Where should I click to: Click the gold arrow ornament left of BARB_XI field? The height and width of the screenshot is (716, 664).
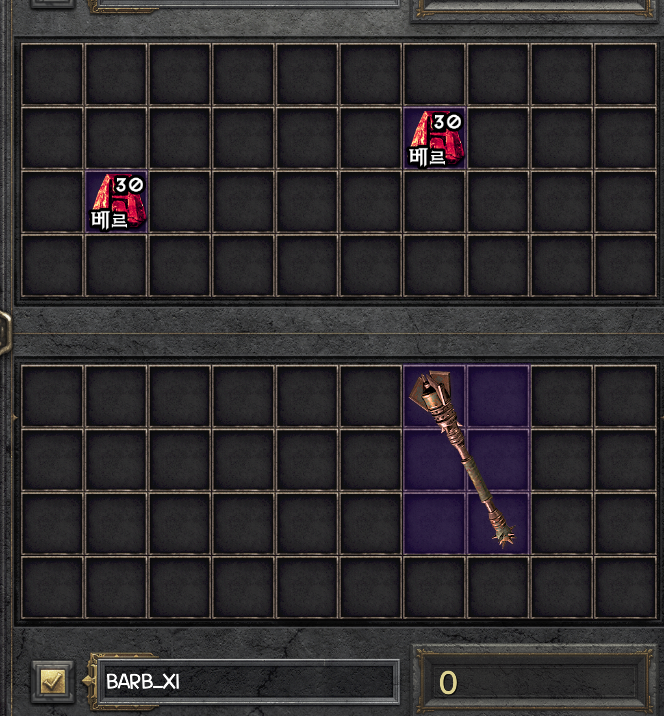click(x=89, y=681)
